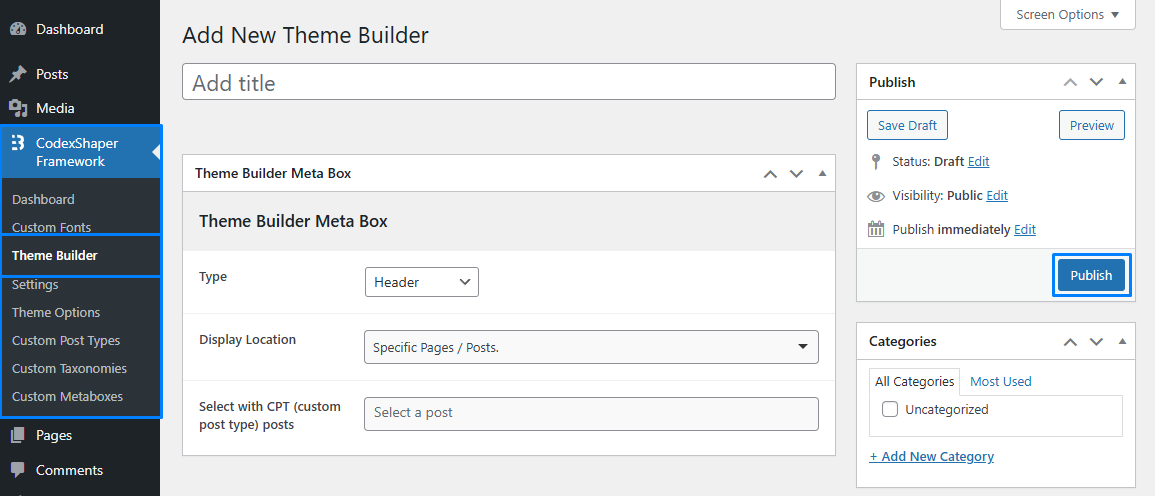Screen dimensions: 1155x496
Task: Collapse the Categories panel toggle triangle
Action: coord(1123,341)
